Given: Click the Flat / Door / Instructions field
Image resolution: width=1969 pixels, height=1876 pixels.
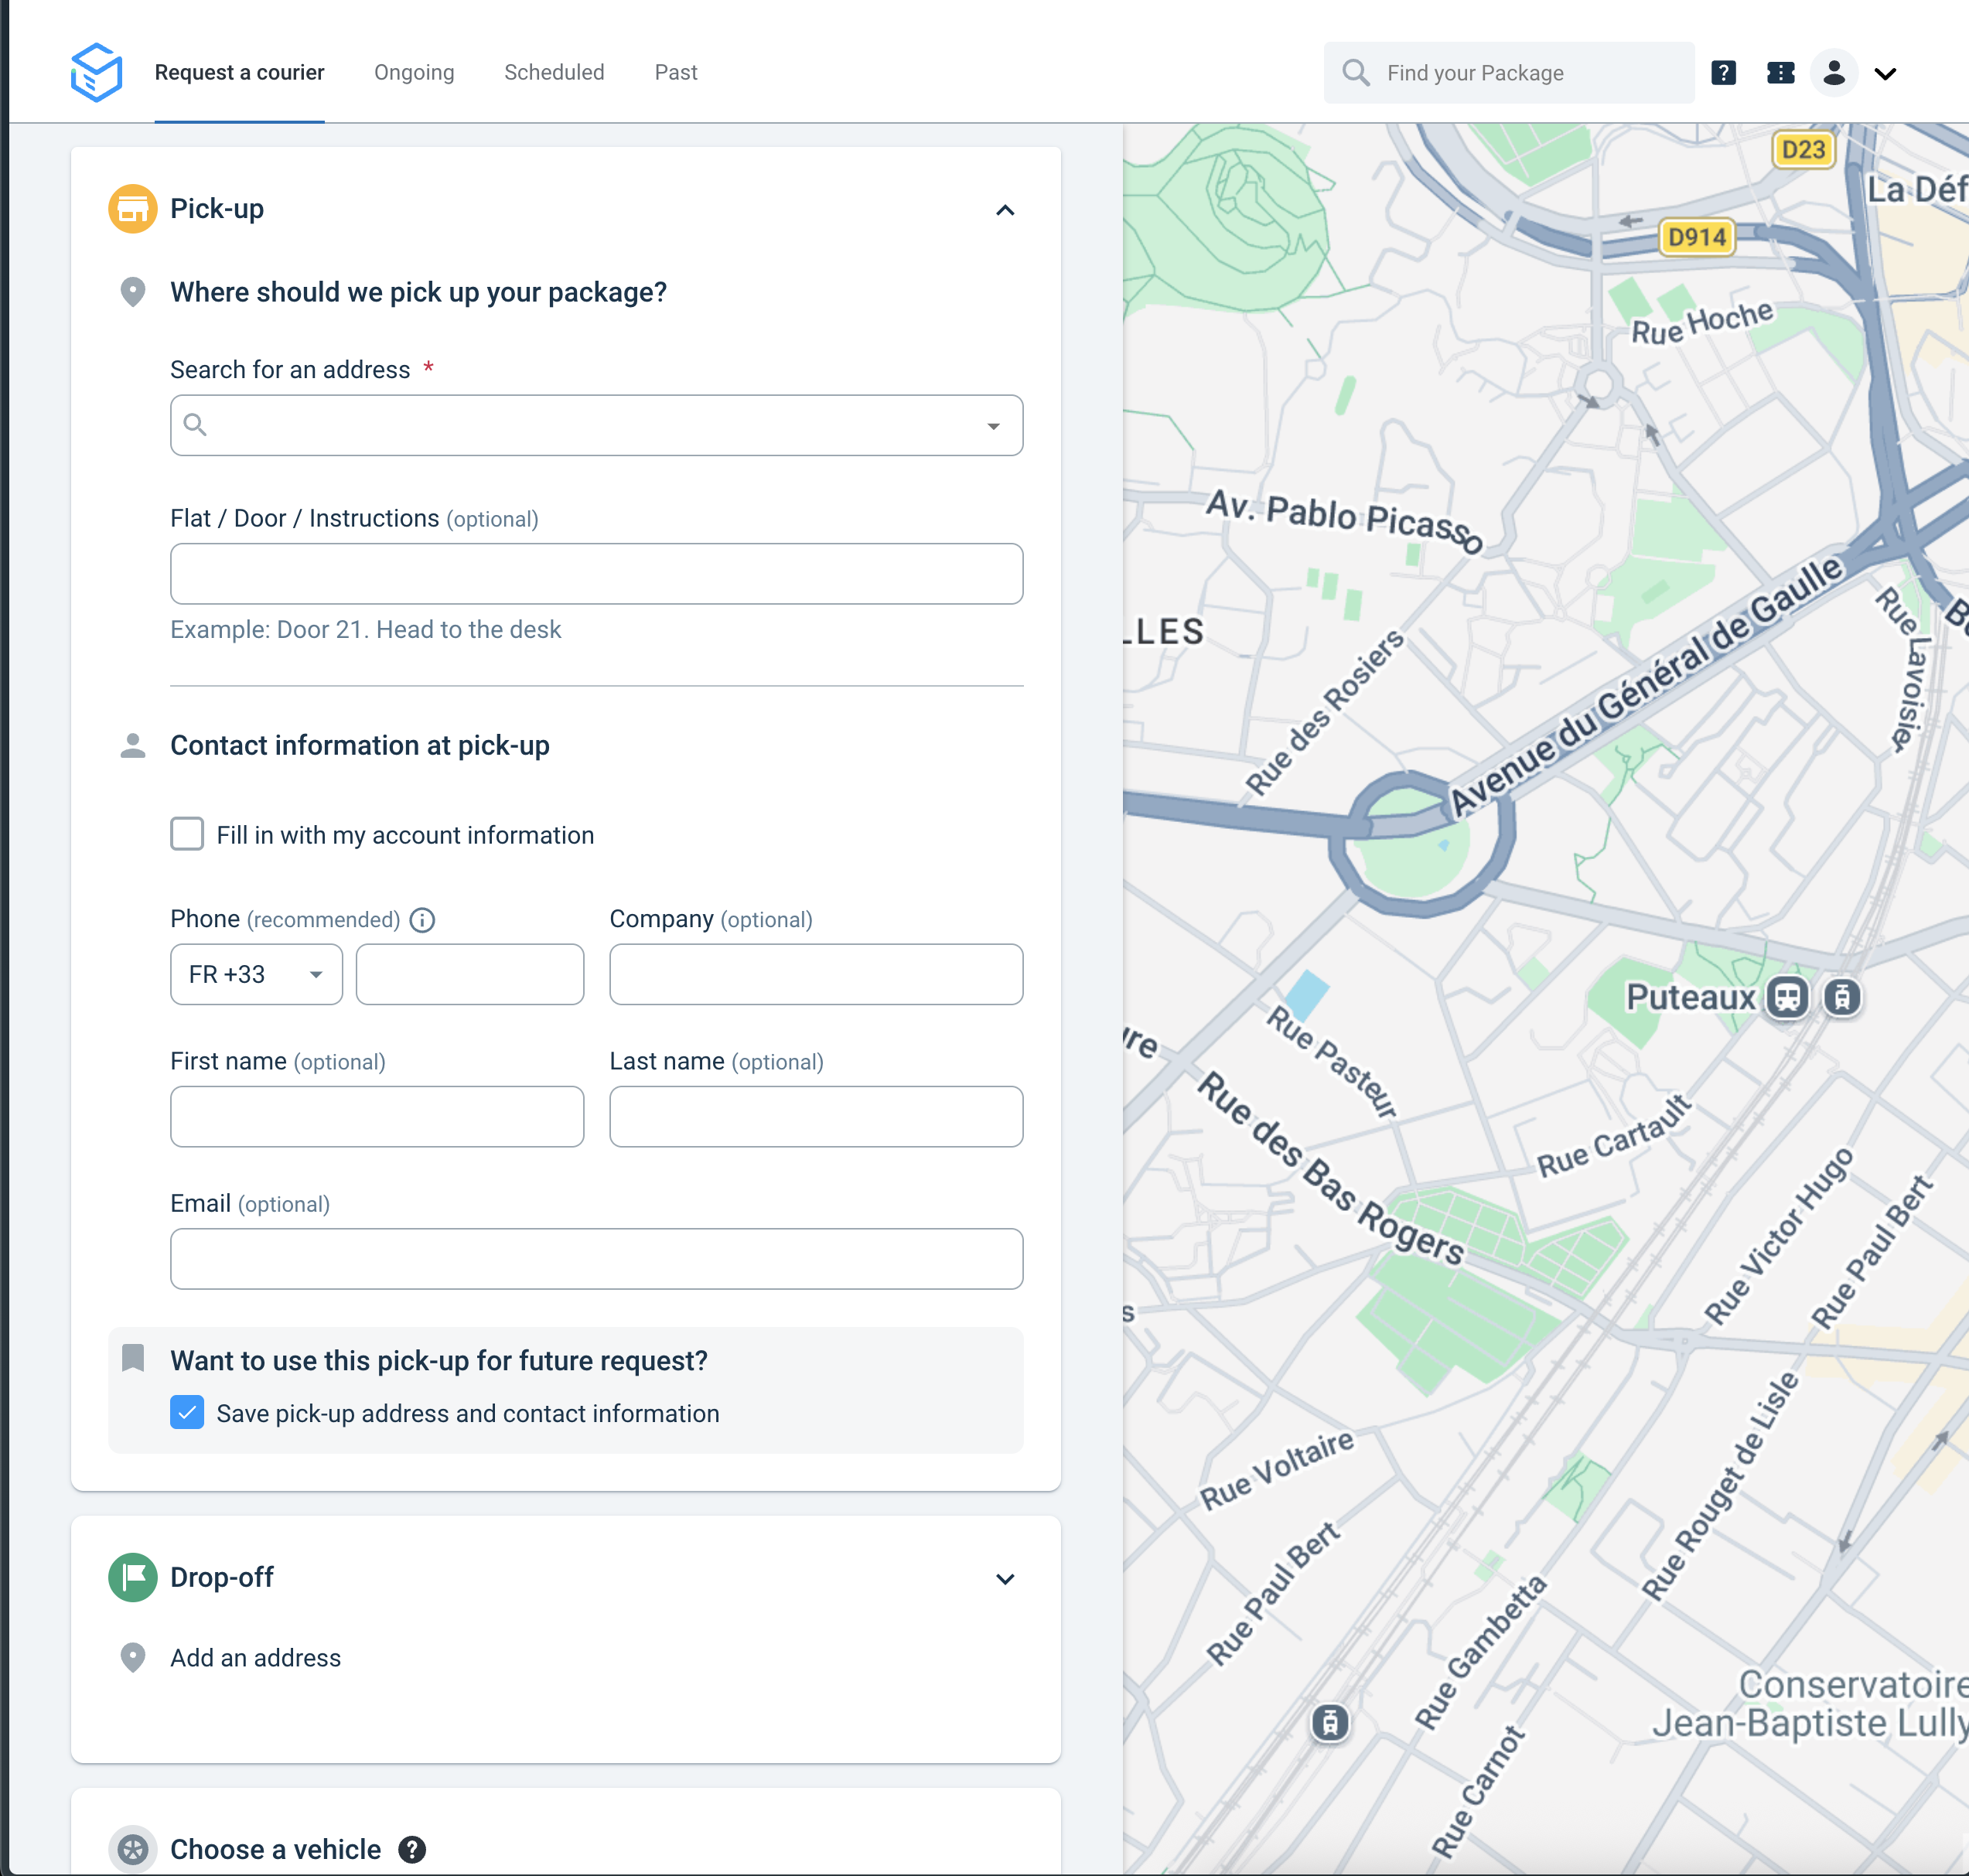Looking at the screenshot, I should (596, 574).
